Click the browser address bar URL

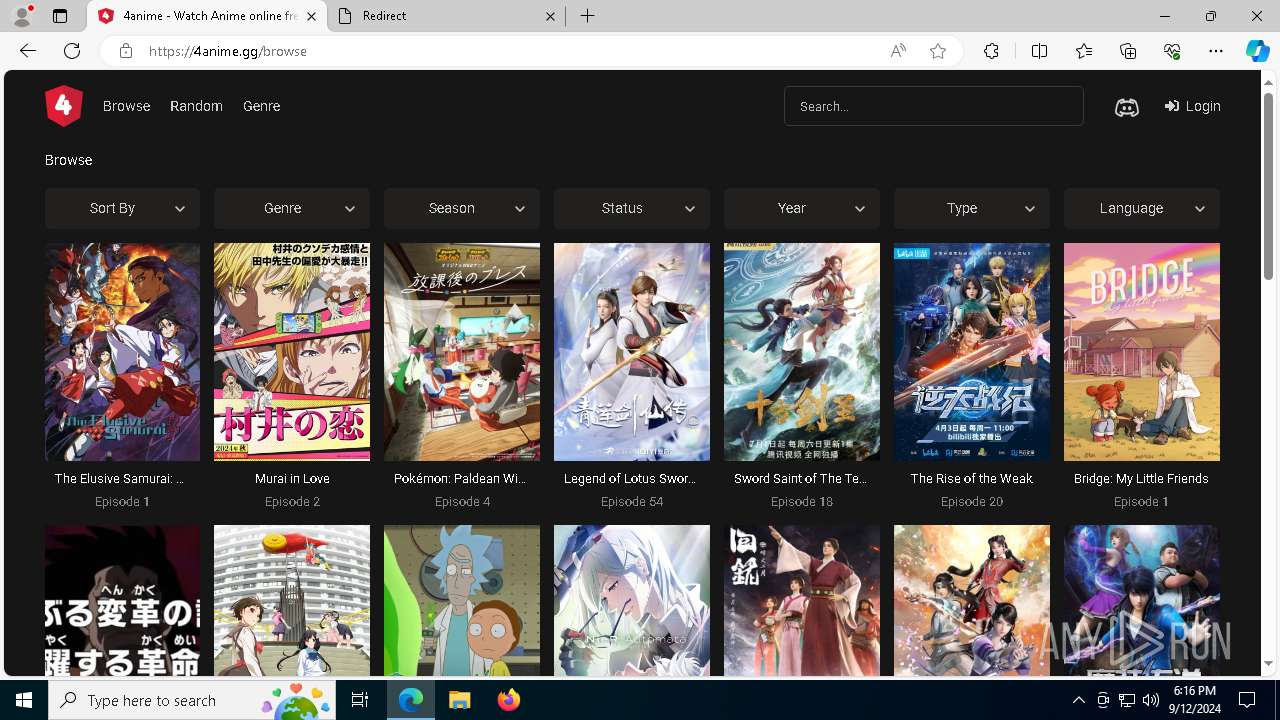(x=228, y=51)
